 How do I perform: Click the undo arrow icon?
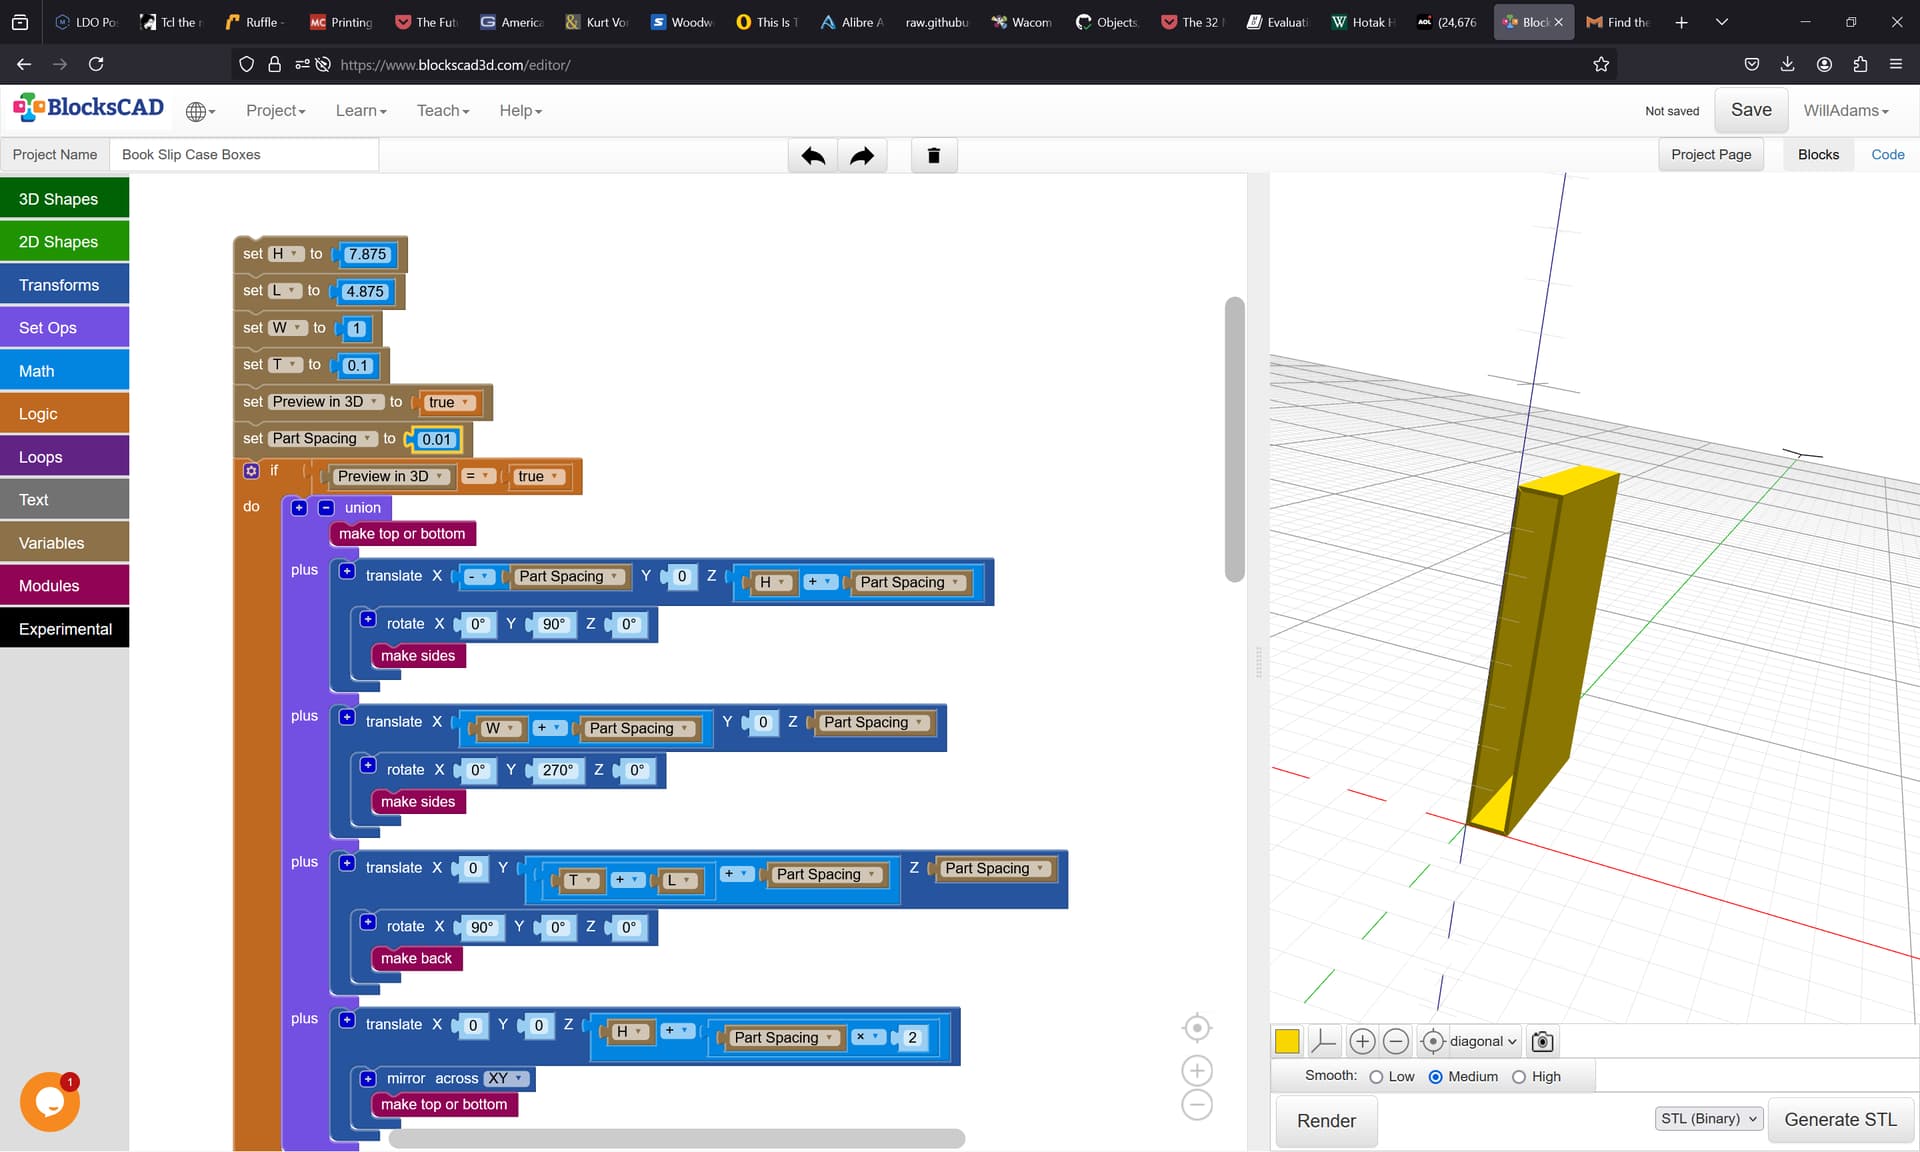click(x=813, y=155)
